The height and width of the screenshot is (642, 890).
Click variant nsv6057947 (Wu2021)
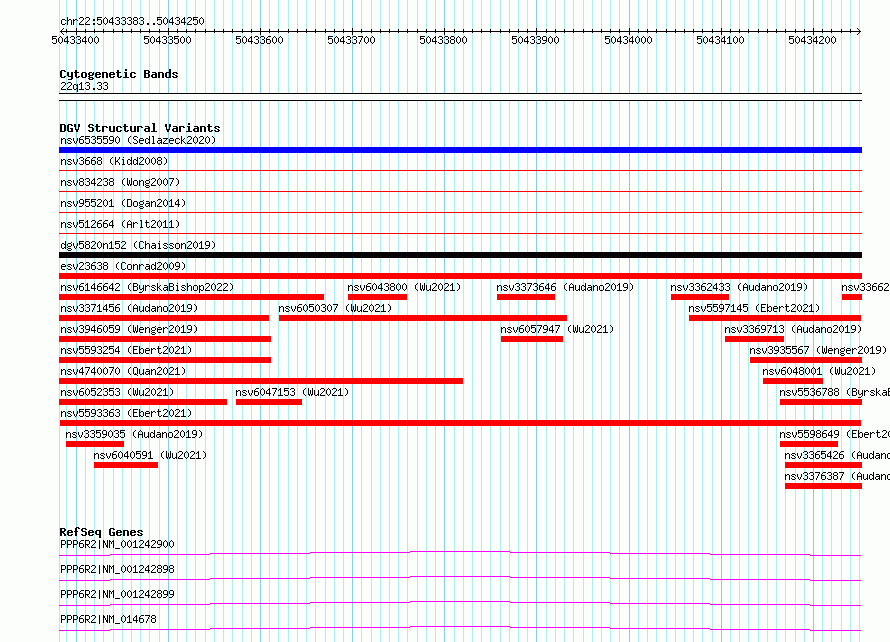pos(557,329)
